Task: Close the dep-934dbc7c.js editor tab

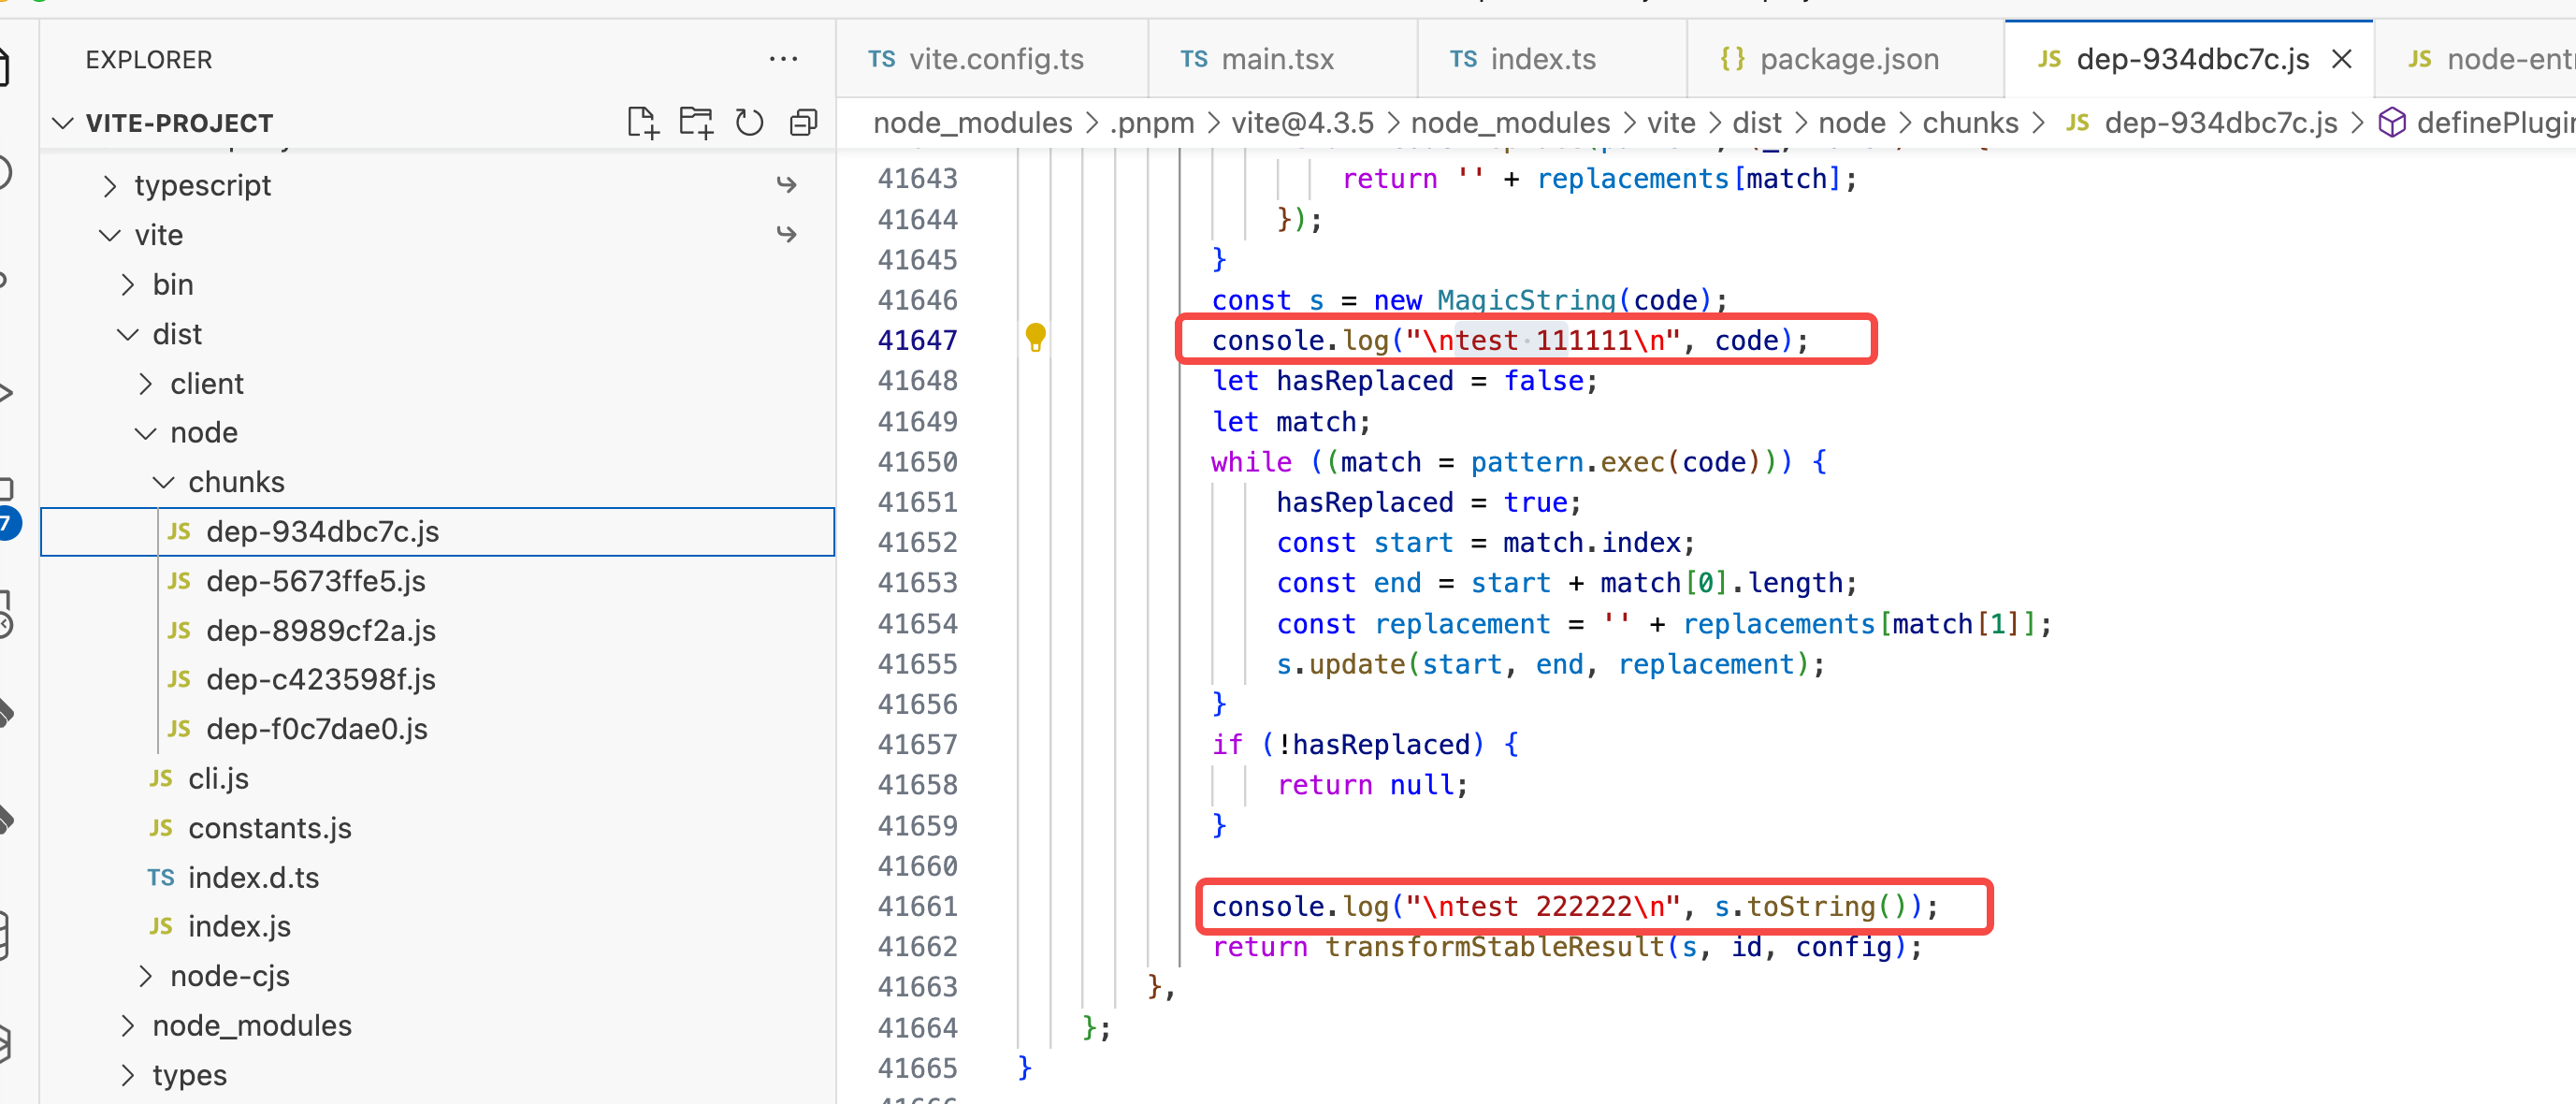Action: coord(2341,60)
